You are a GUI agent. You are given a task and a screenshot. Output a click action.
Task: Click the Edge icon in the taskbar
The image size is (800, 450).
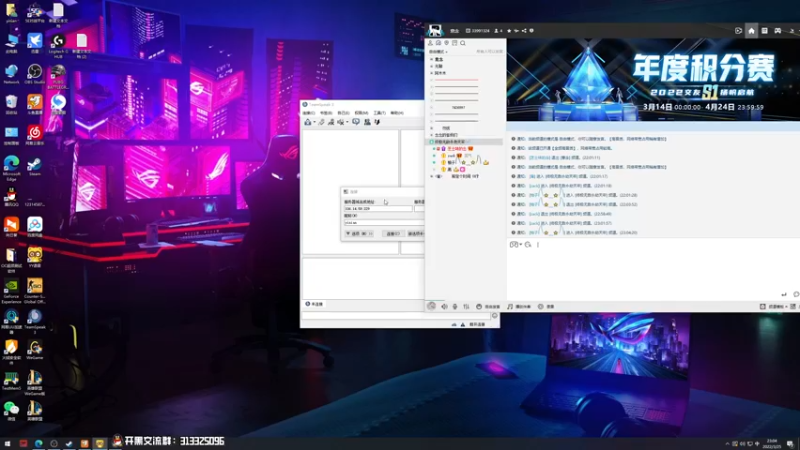pyautogui.click(x=38, y=443)
